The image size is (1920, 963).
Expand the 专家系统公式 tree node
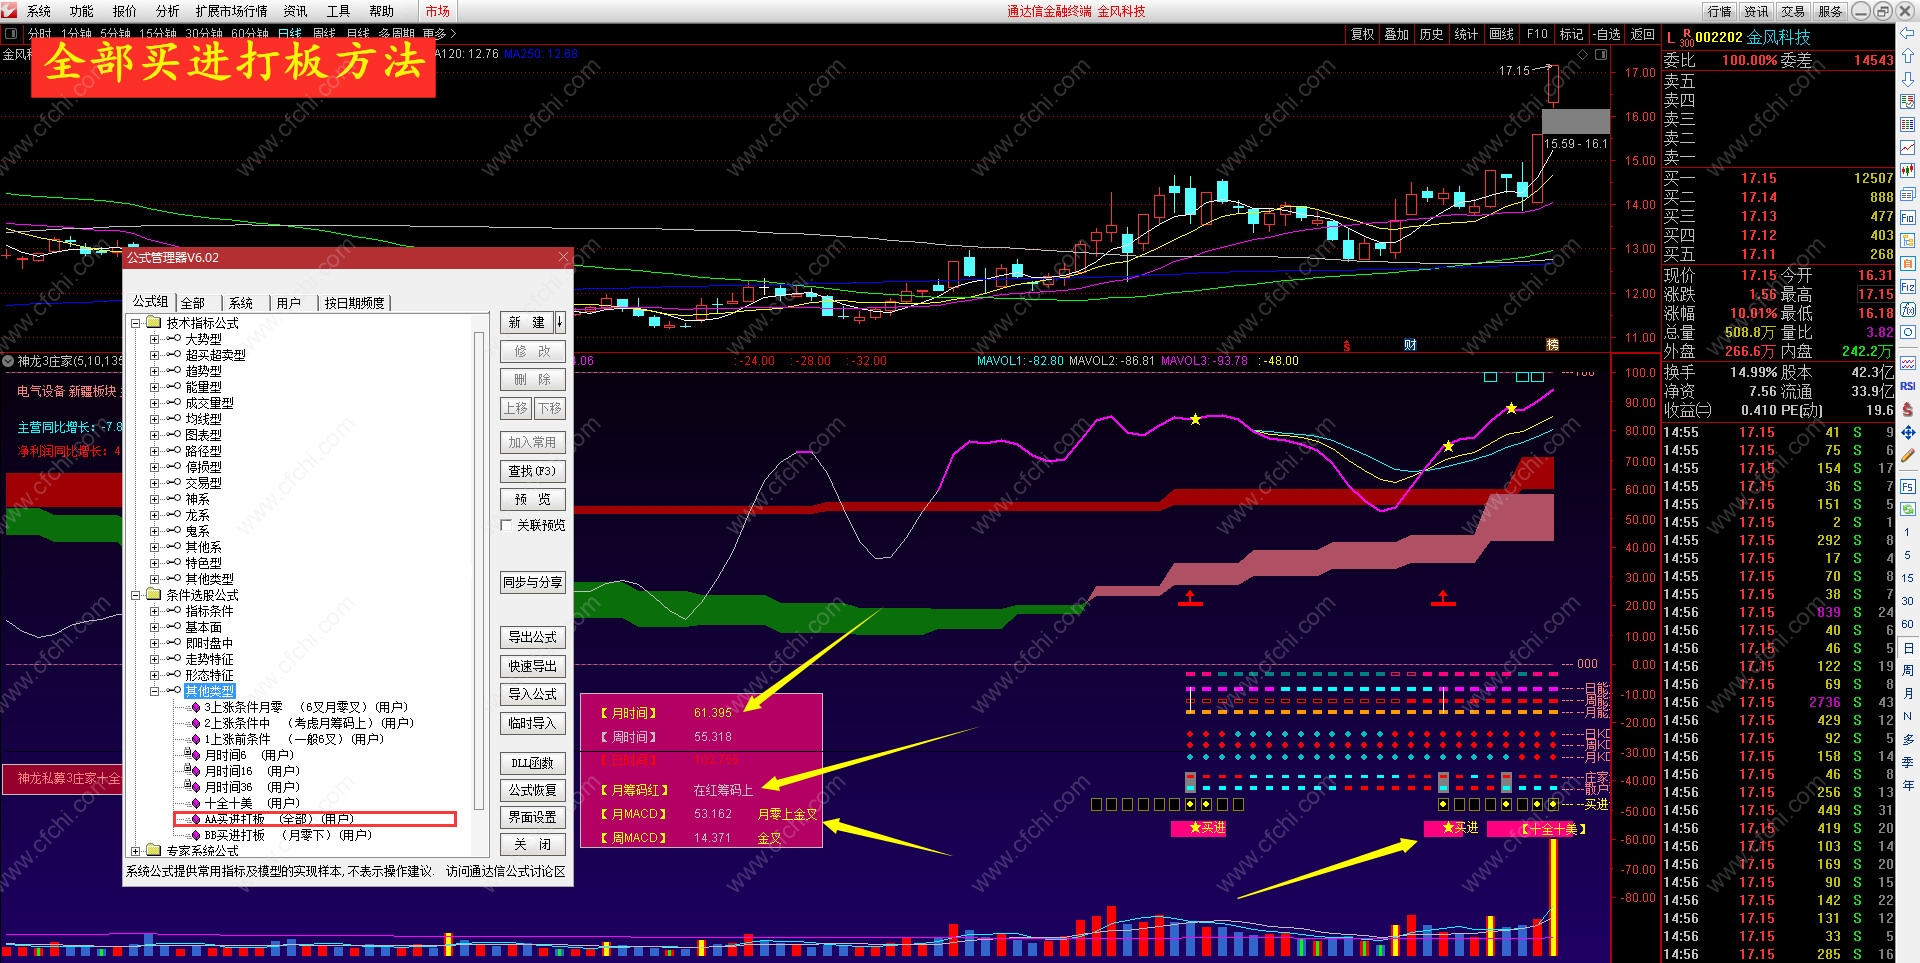[x=135, y=851]
